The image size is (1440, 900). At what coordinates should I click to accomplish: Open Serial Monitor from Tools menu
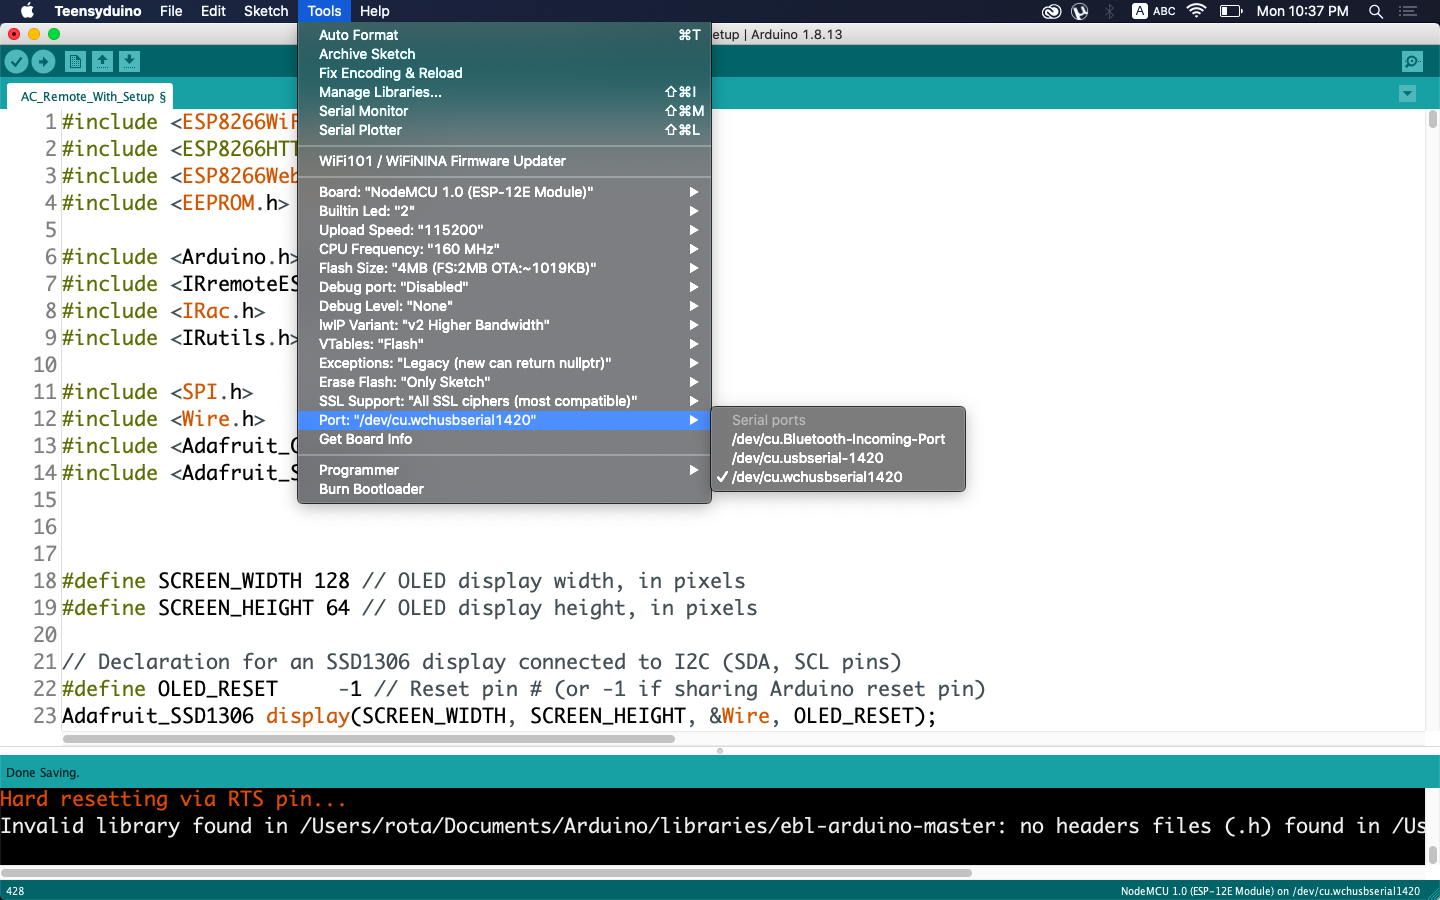tap(504, 111)
